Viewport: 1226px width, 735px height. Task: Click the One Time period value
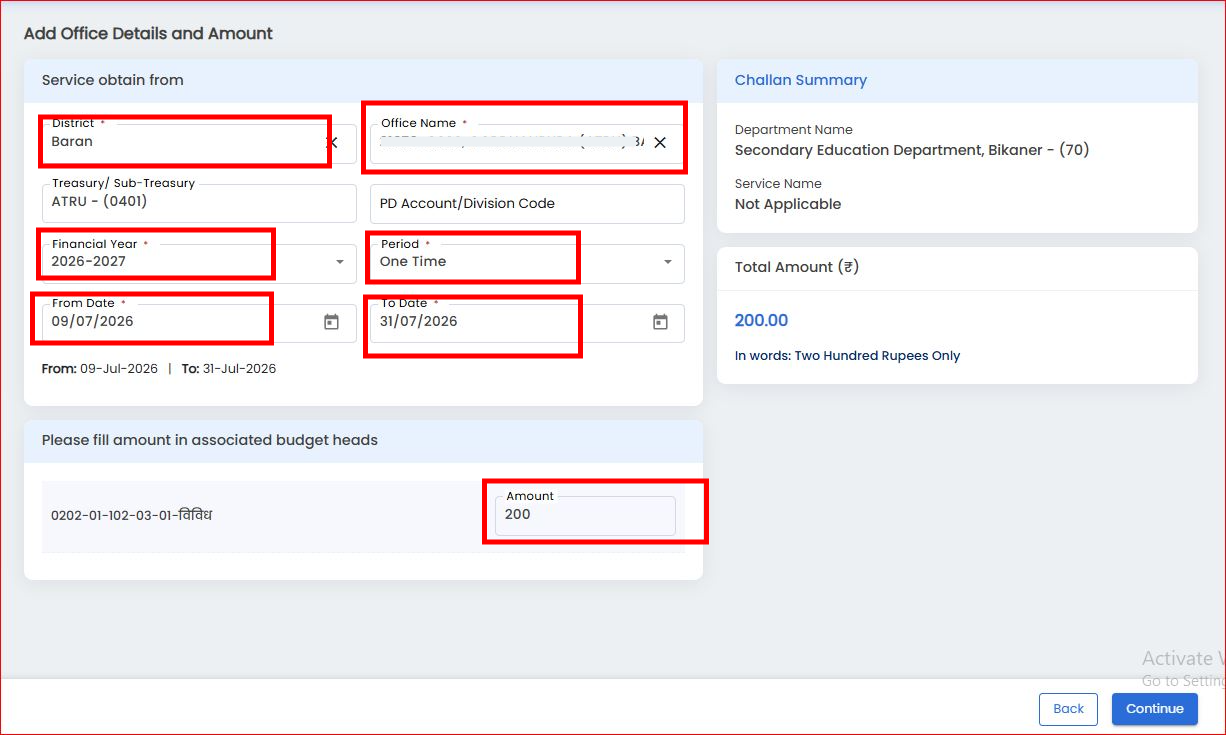click(413, 261)
